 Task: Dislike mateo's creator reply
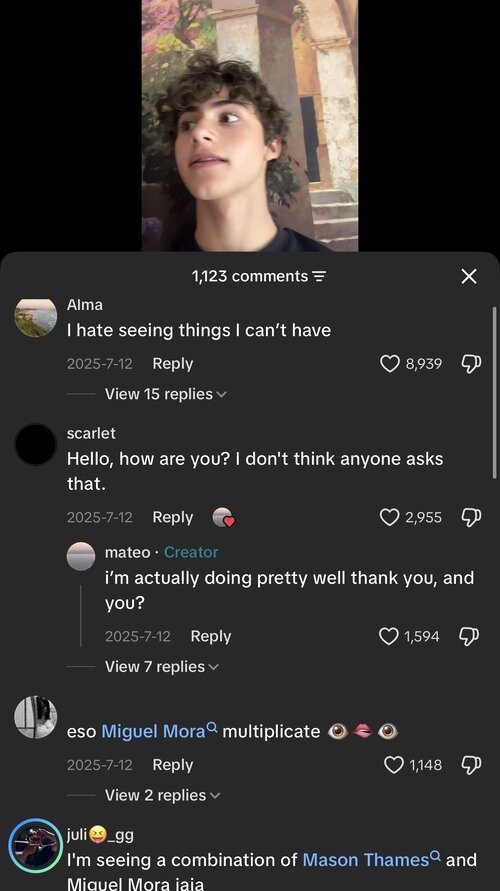pos(469,636)
